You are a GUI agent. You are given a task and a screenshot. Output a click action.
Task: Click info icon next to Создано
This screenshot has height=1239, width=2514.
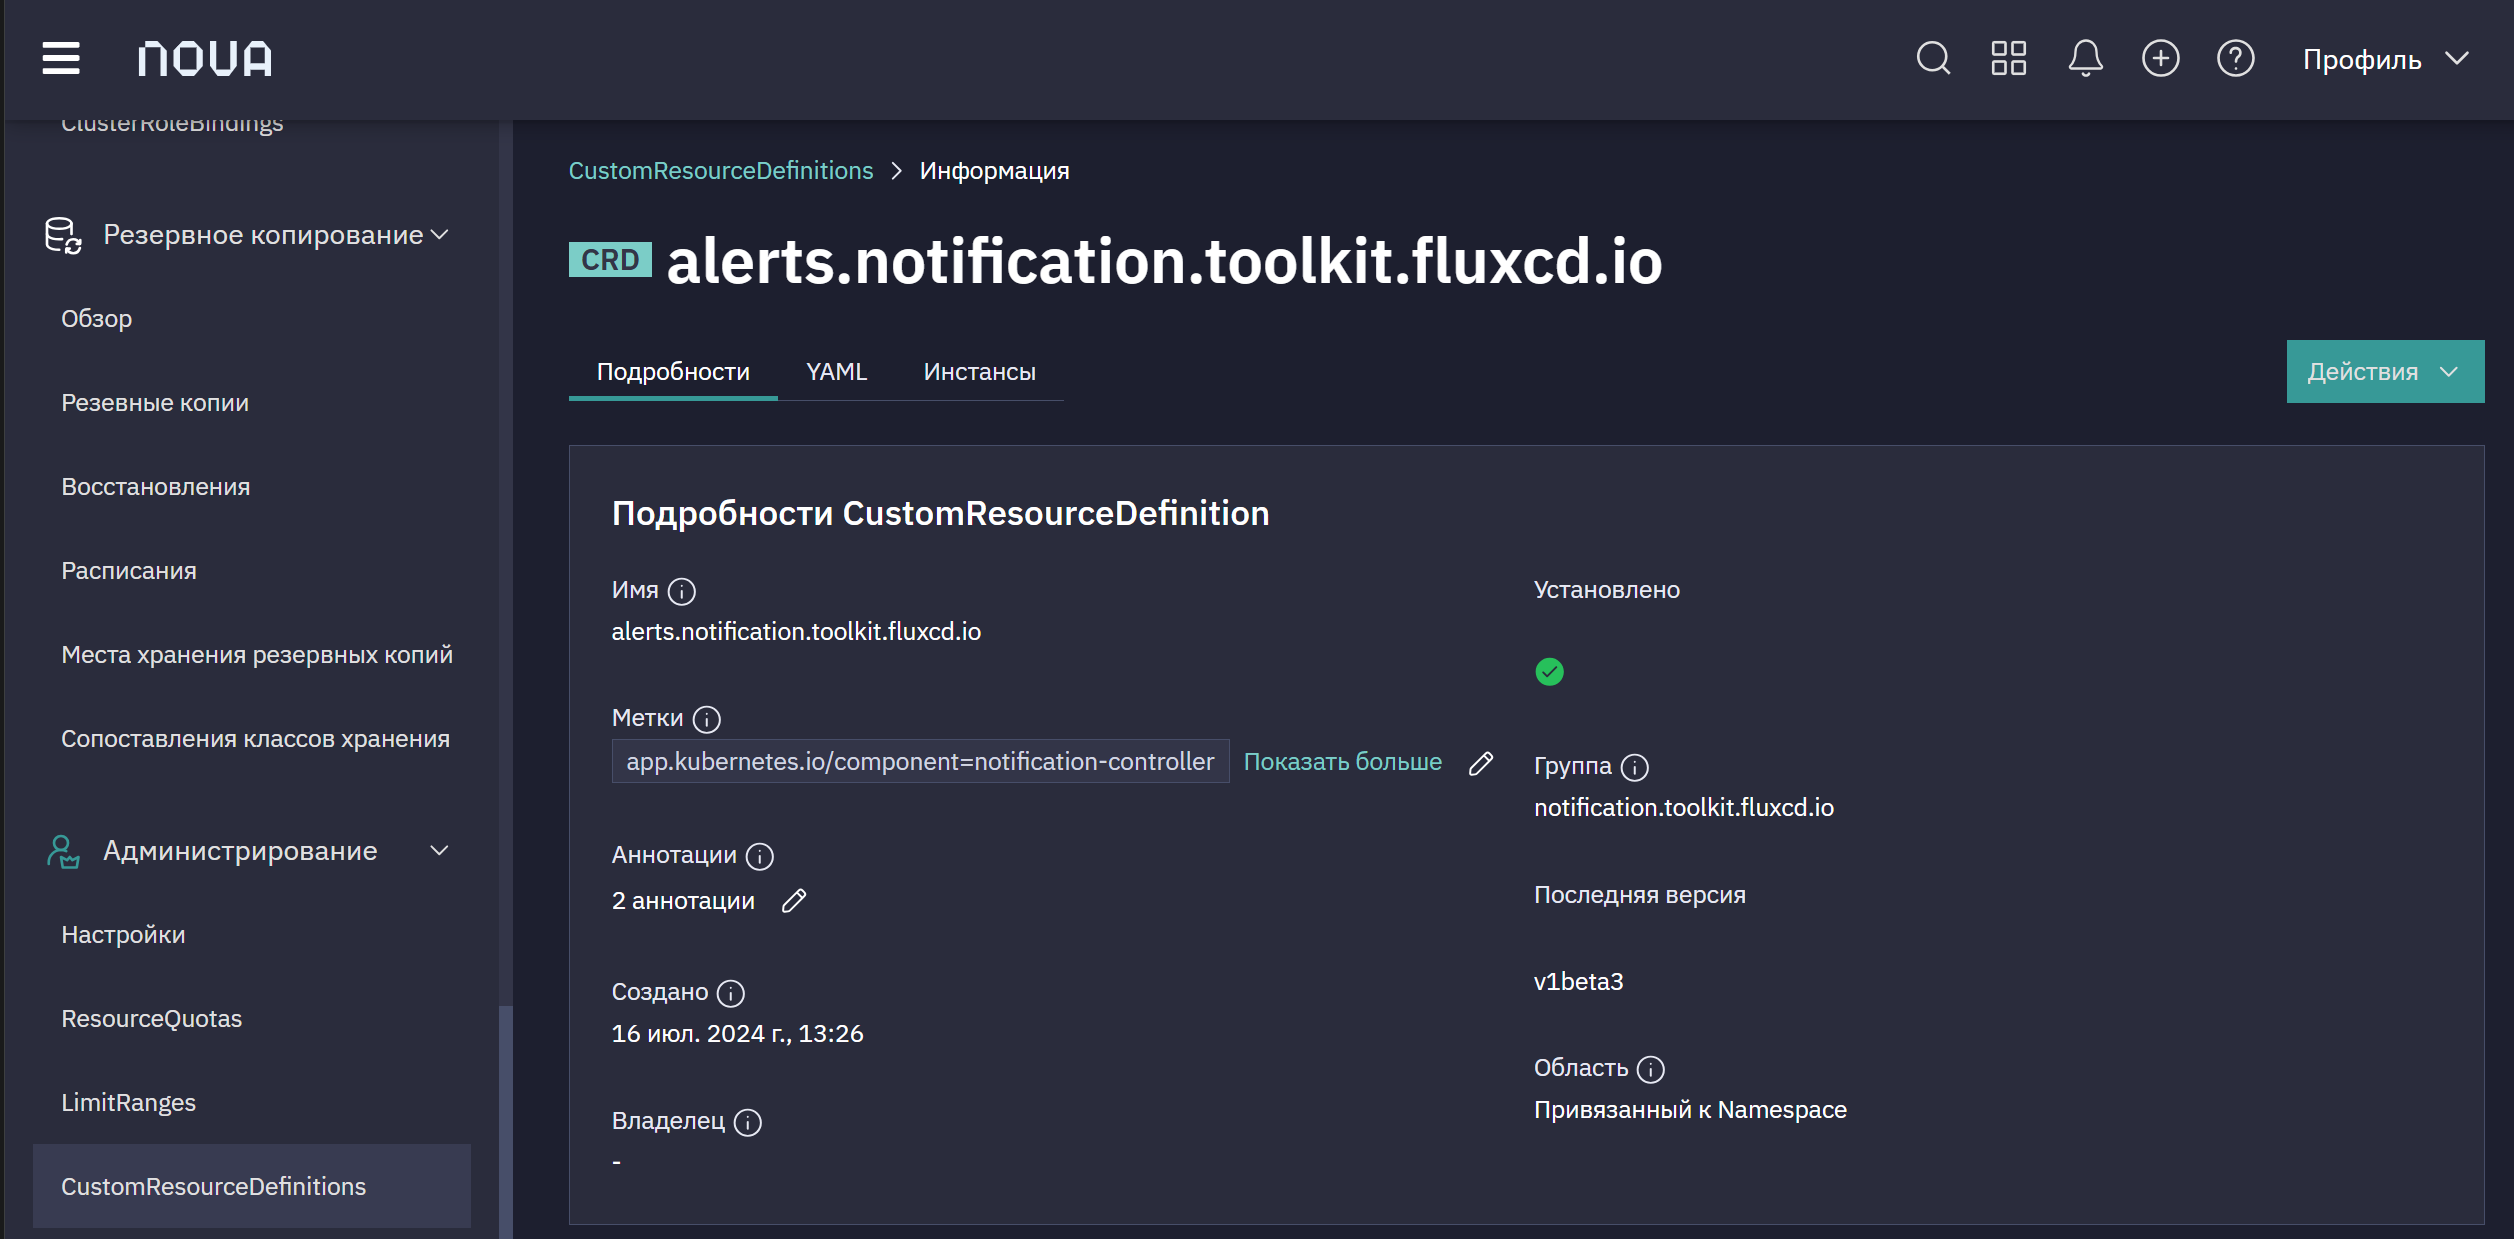click(731, 993)
